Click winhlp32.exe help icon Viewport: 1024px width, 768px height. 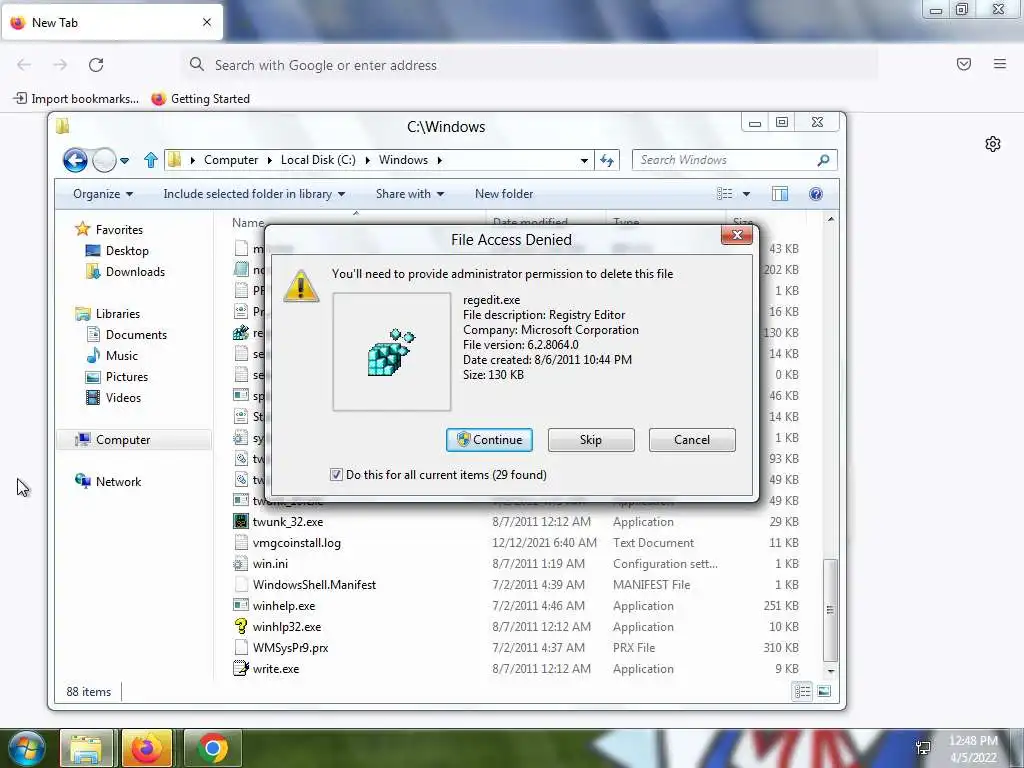(241, 626)
